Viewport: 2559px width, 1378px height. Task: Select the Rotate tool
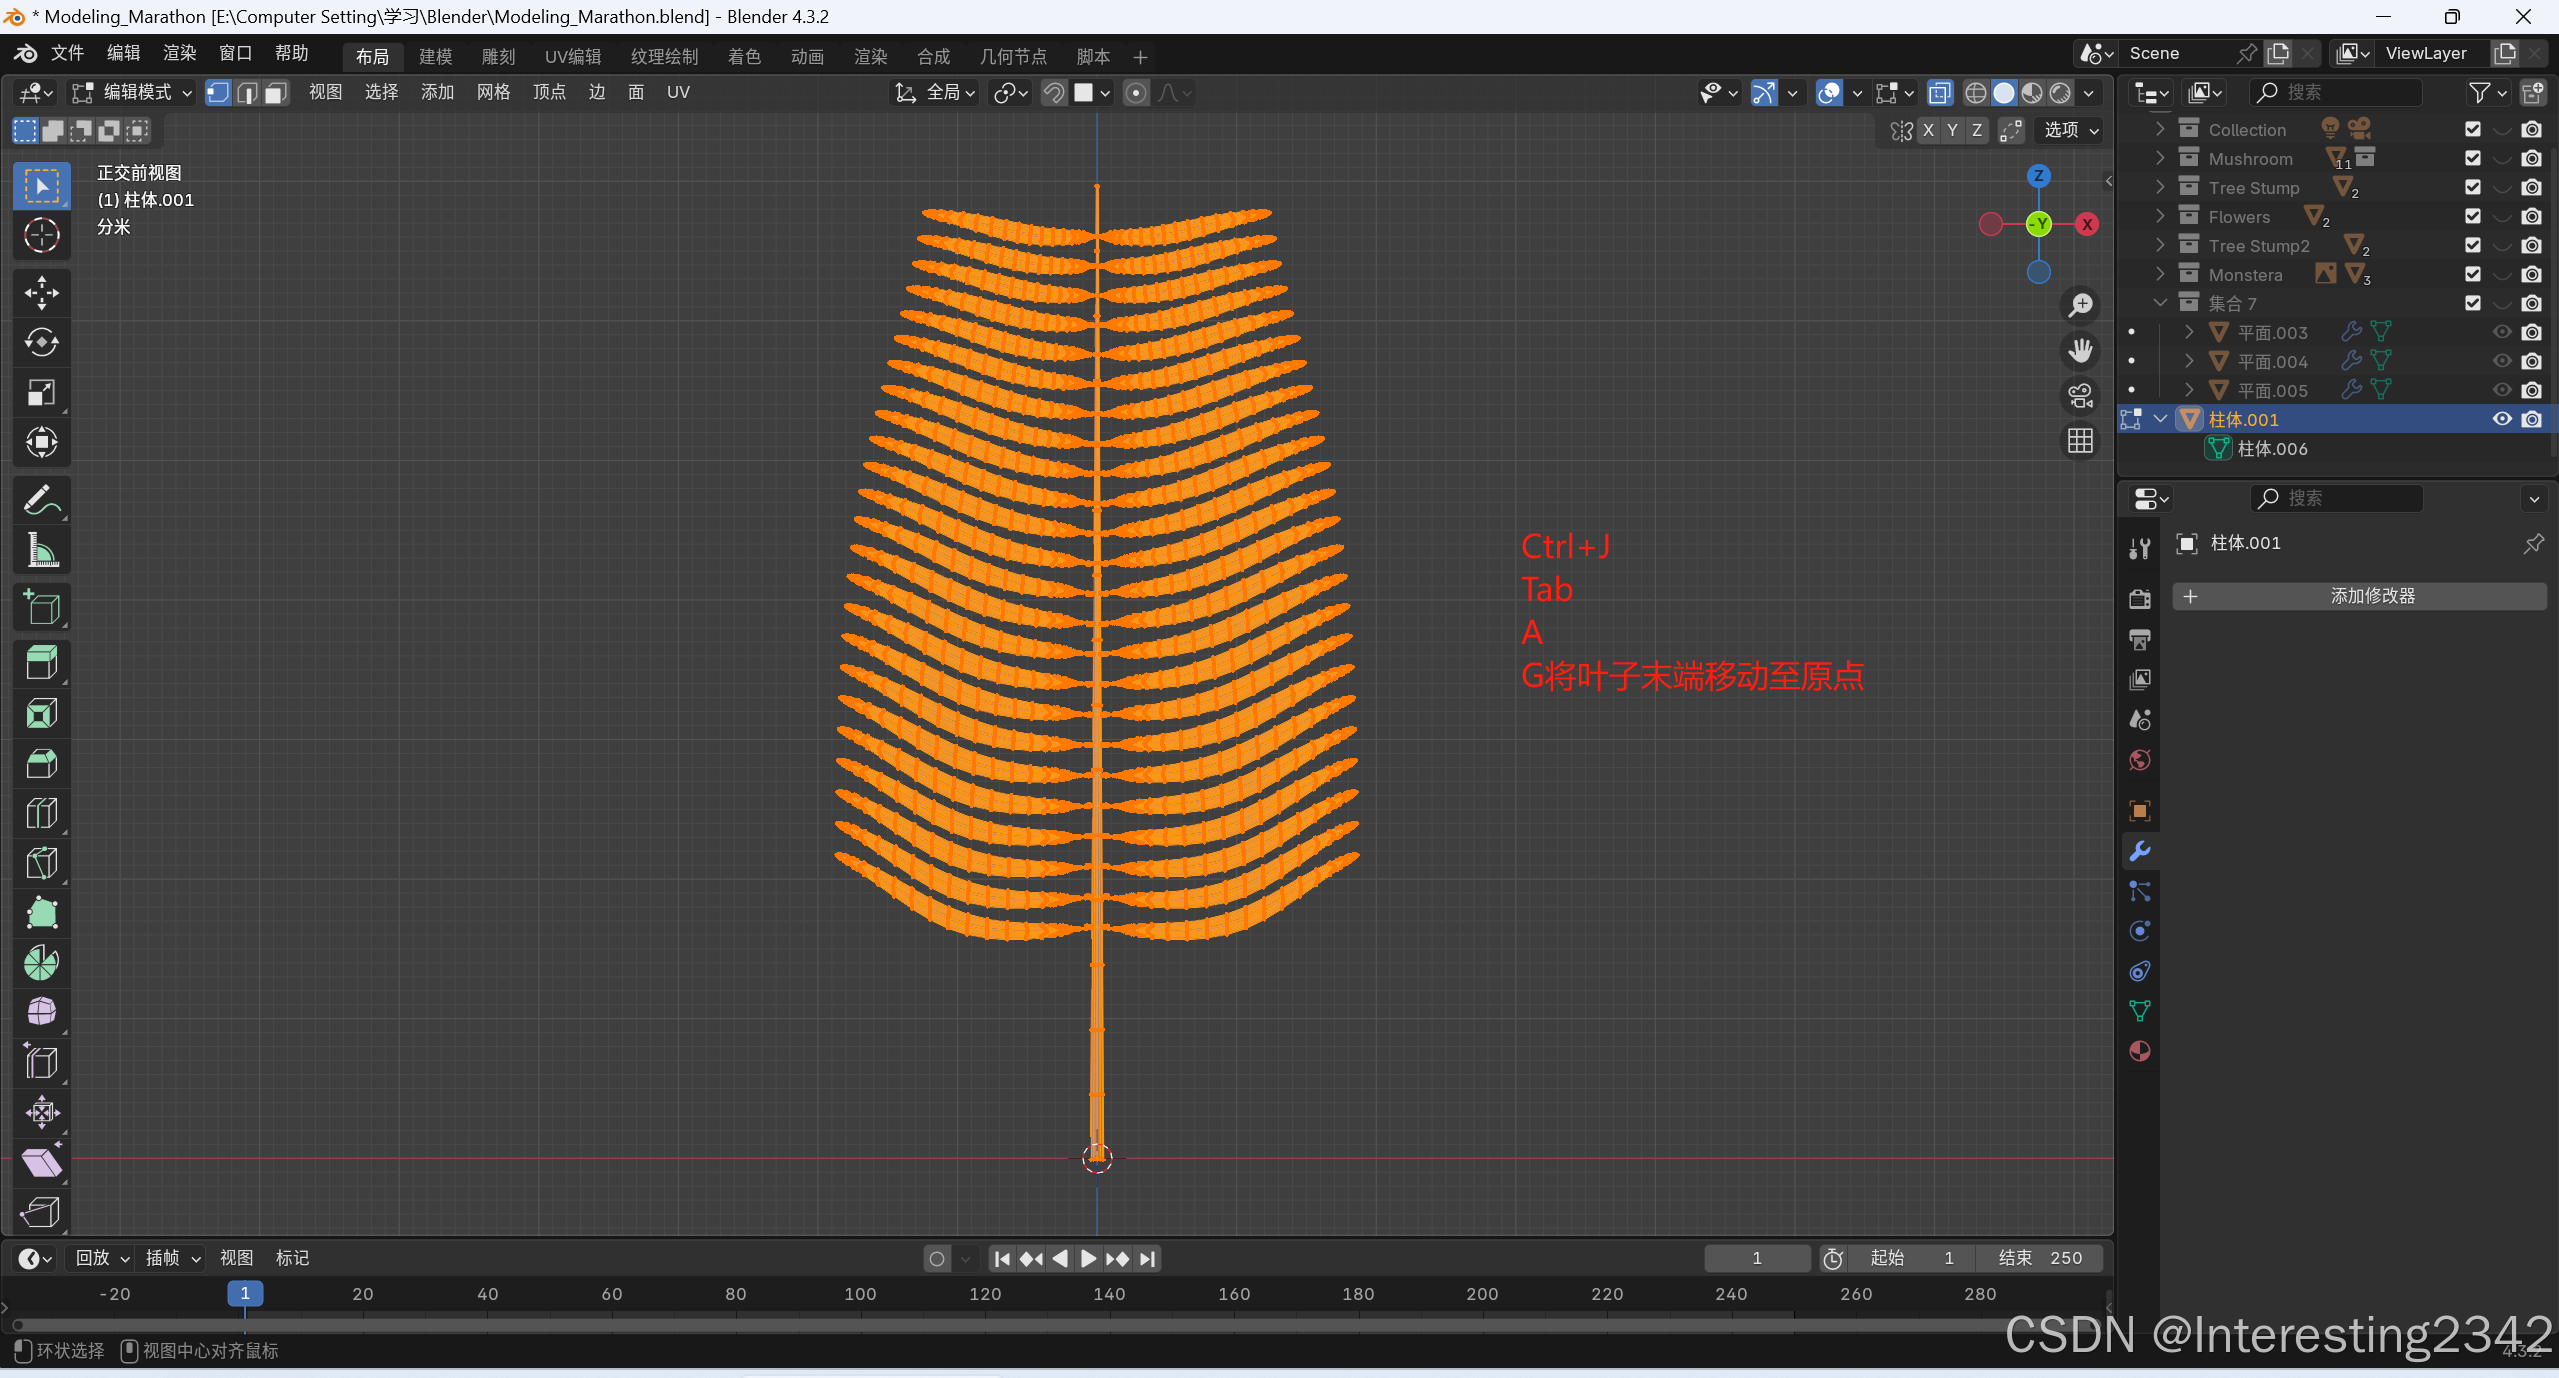click(x=41, y=342)
